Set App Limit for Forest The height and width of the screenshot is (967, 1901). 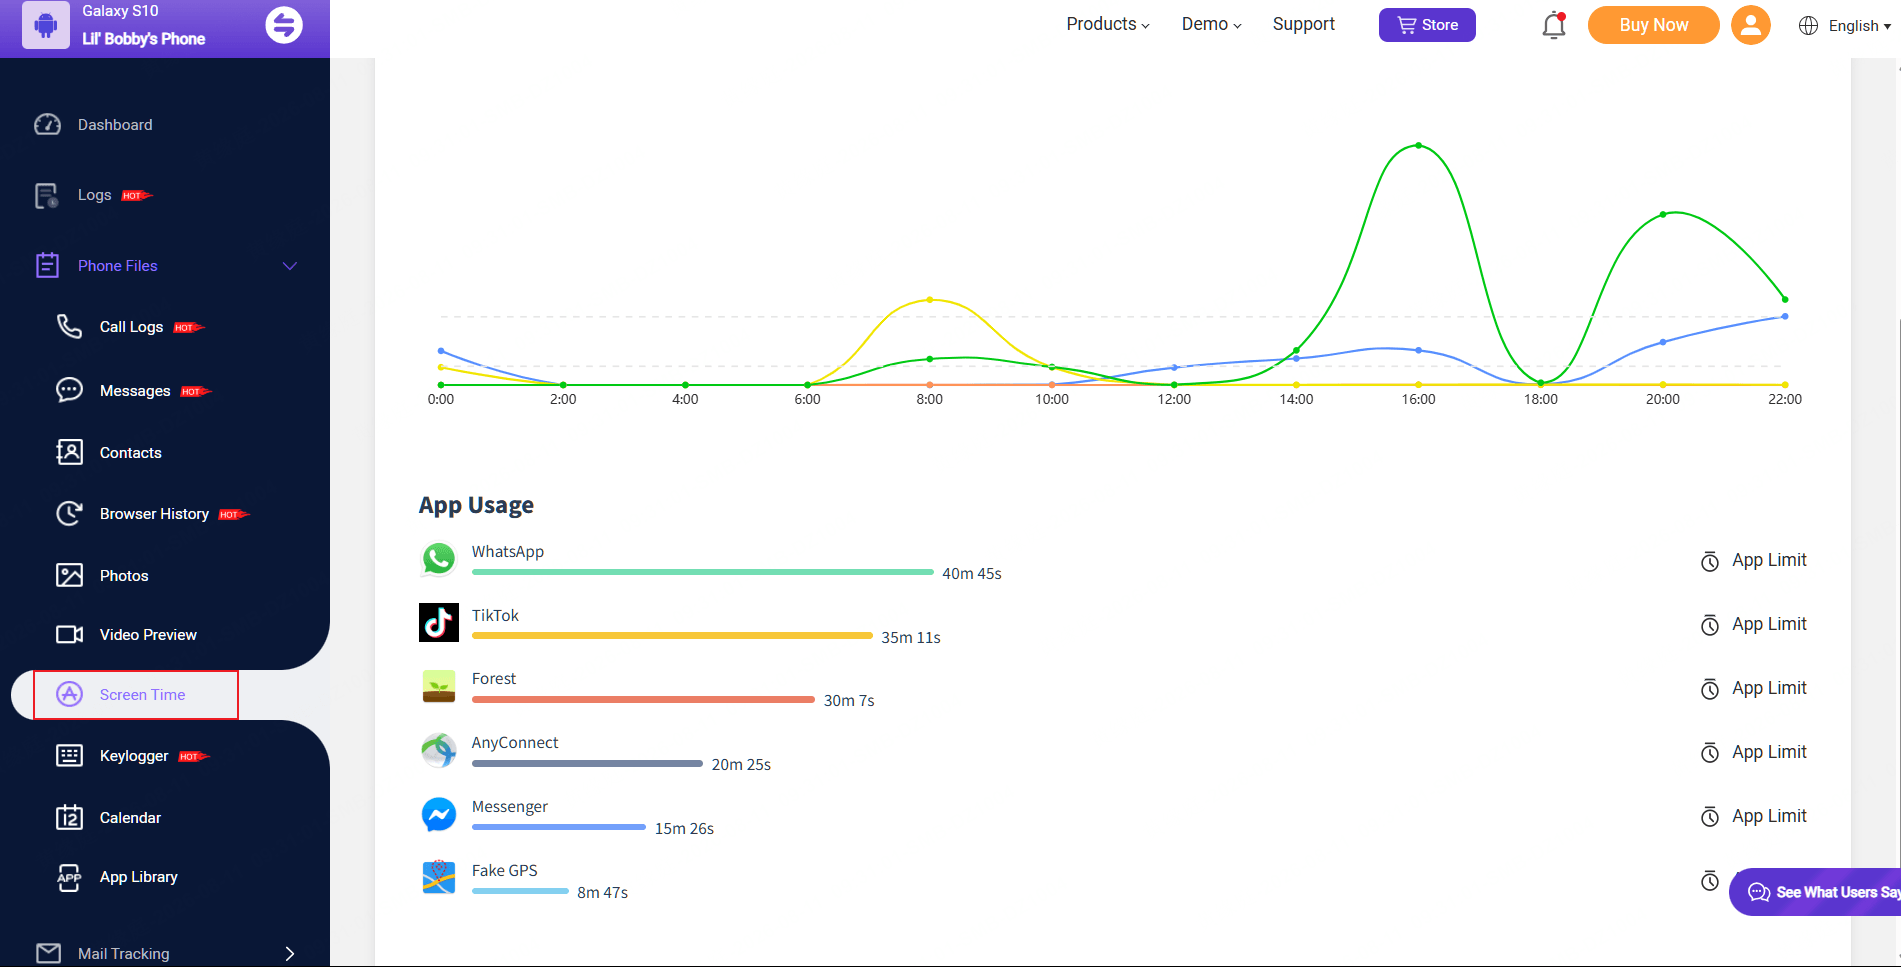point(1754,688)
